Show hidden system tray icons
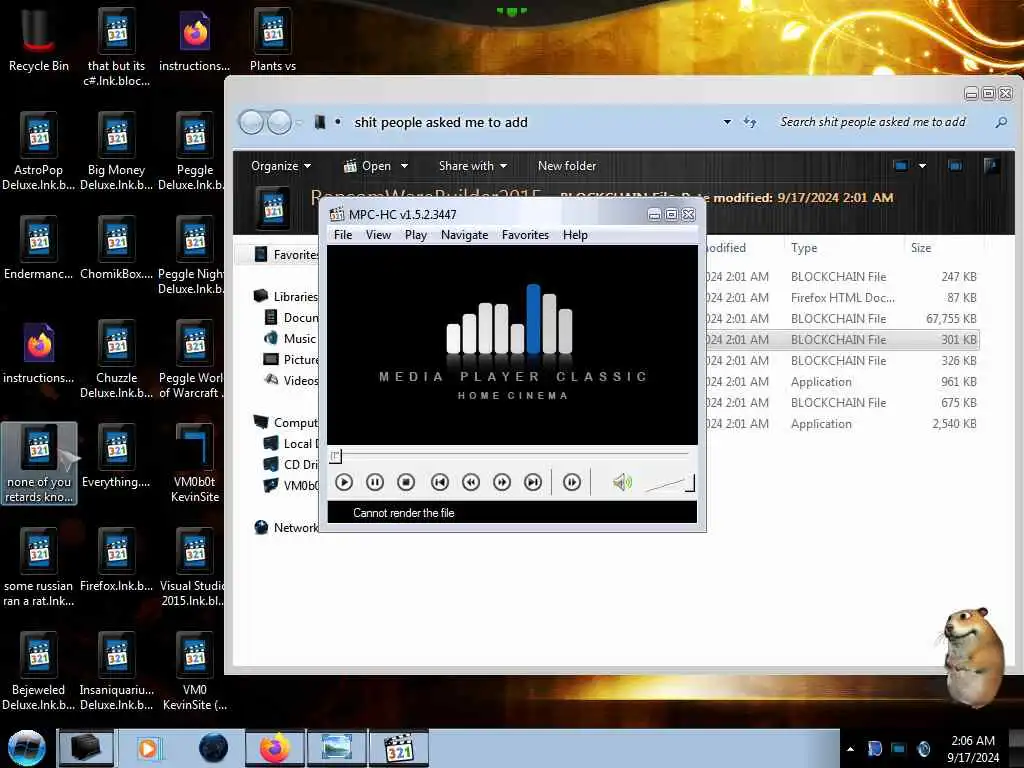 [x=850, y=749]
